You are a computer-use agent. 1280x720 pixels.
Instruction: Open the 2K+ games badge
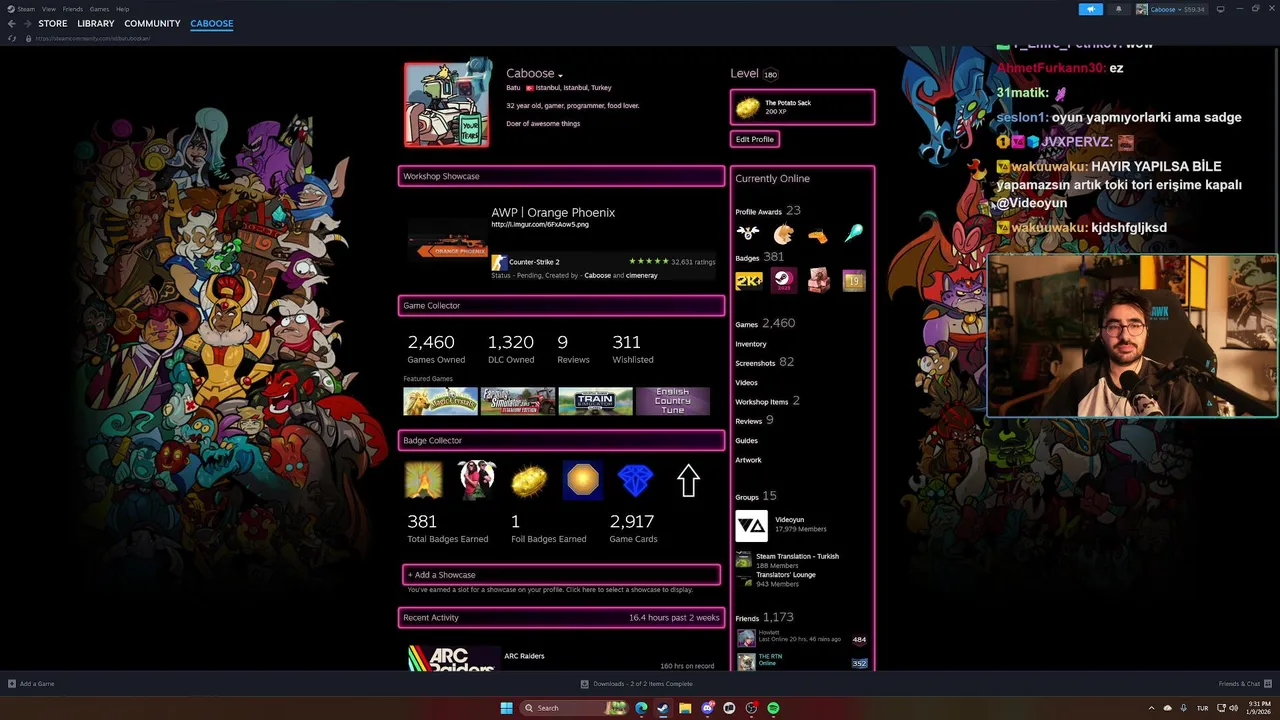coord(748,281)
